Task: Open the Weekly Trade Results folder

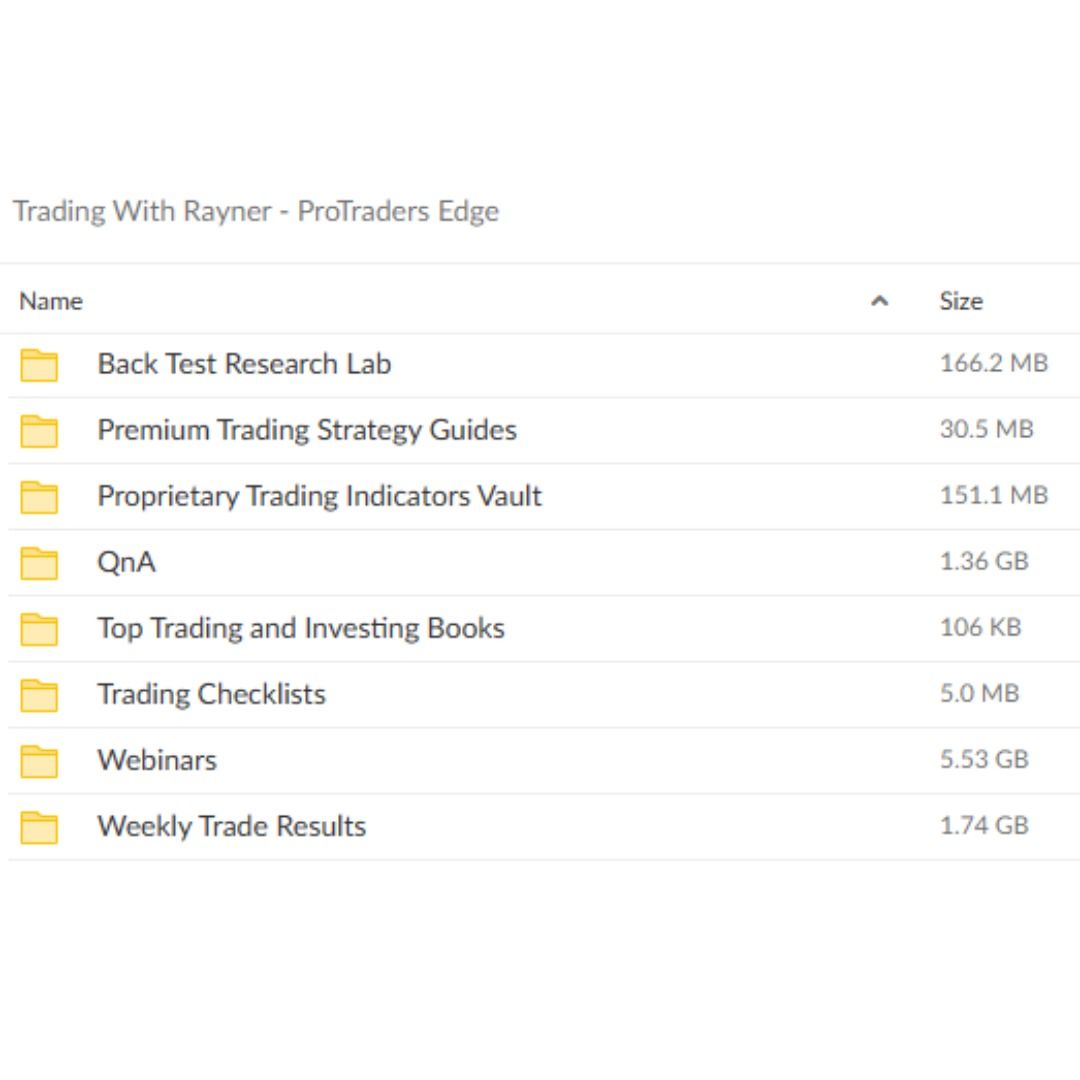Action: pyautogui.click(x=232, y=826)
